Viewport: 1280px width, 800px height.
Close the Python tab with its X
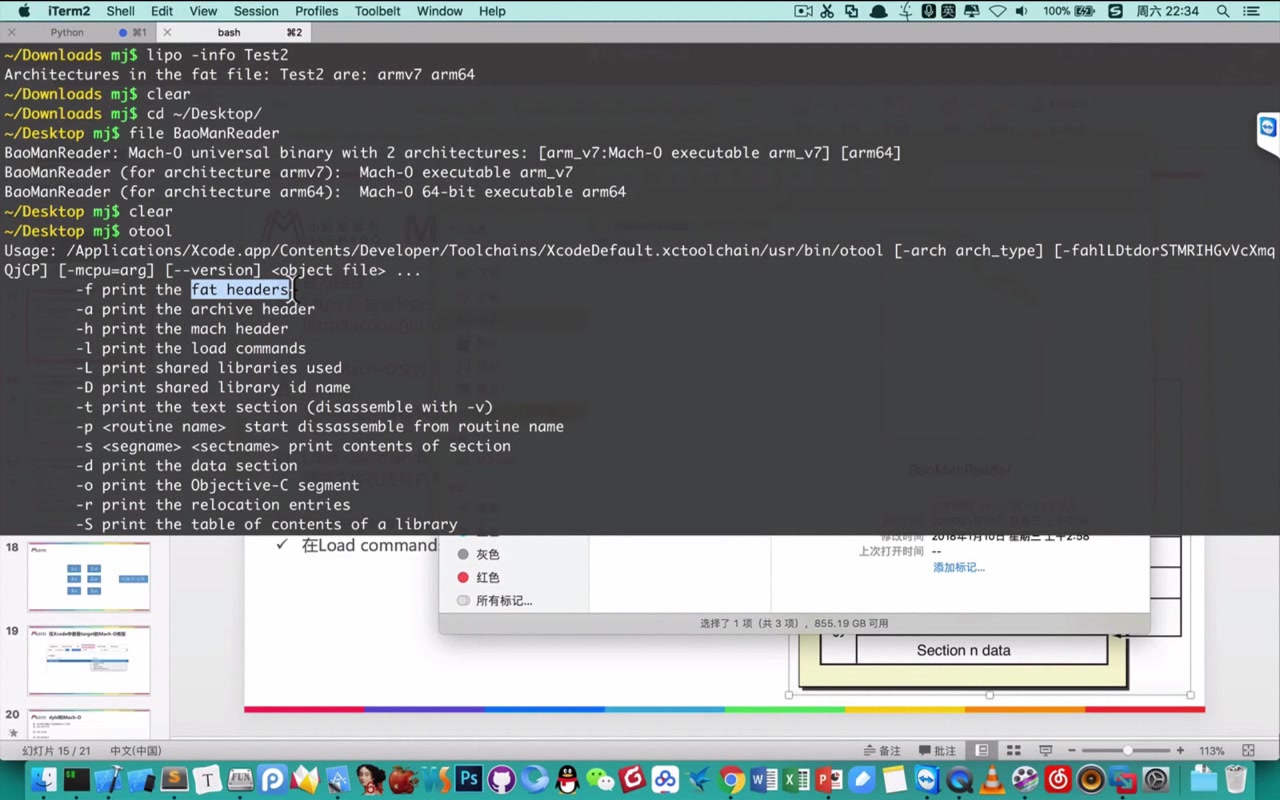pos(11,32)
